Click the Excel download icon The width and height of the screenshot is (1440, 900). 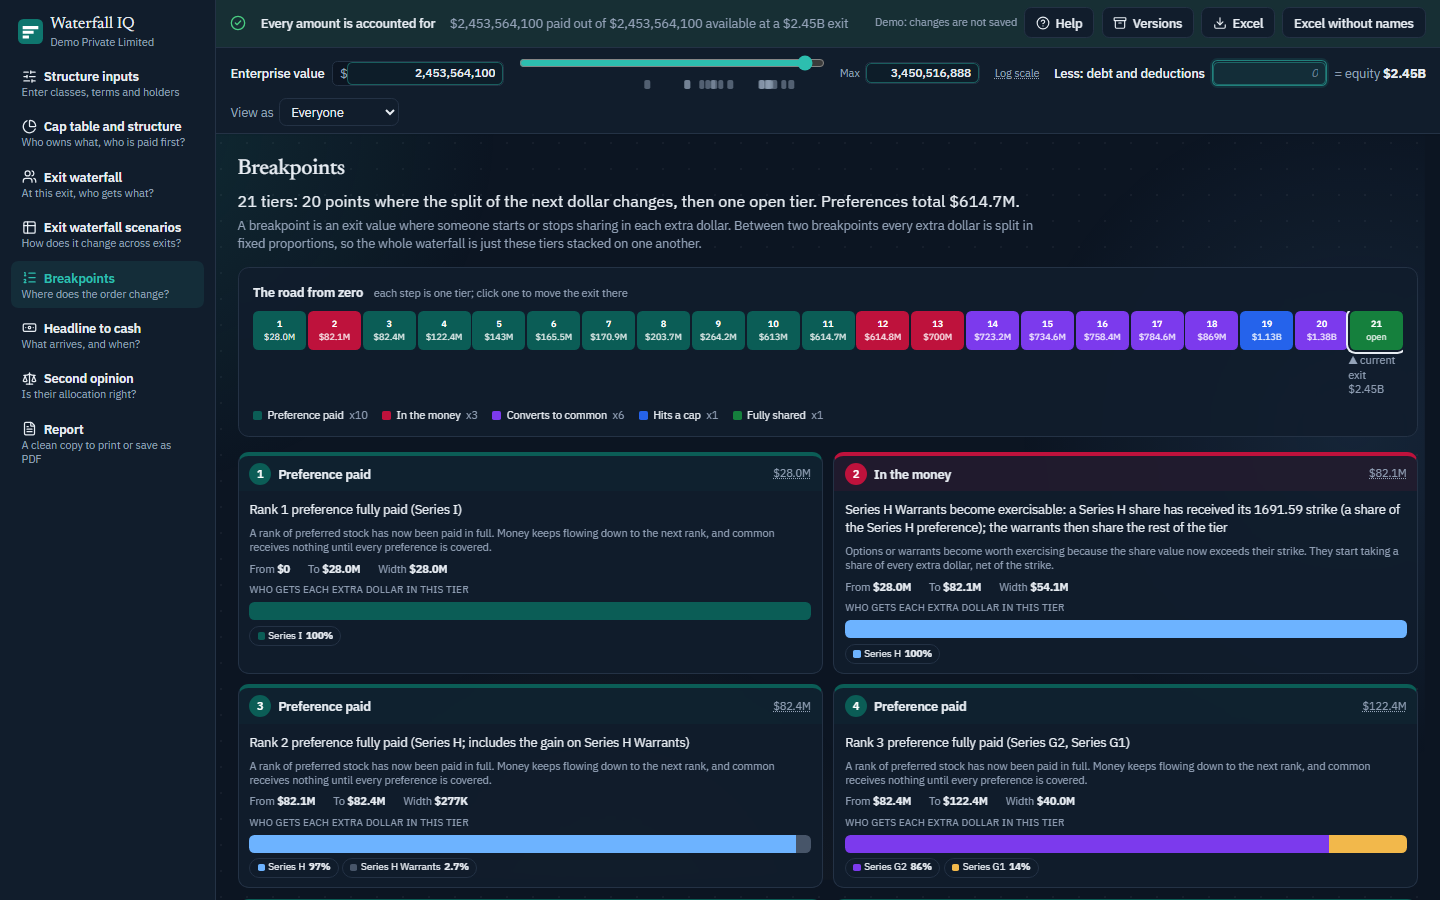[x=1220, y=23]
